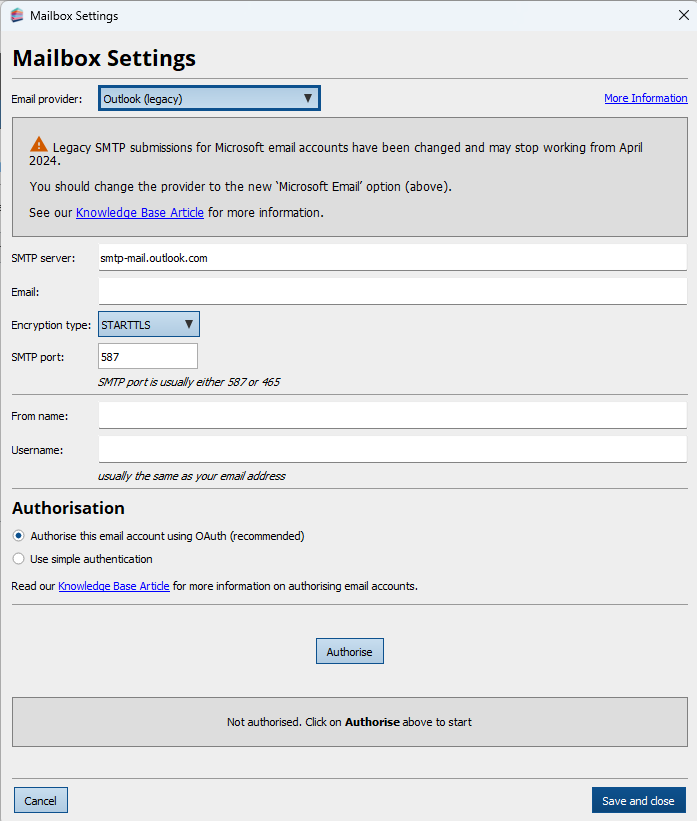697x821 pixels.
Task: Close the Mailbox Settings window
Action: point(681,16)
